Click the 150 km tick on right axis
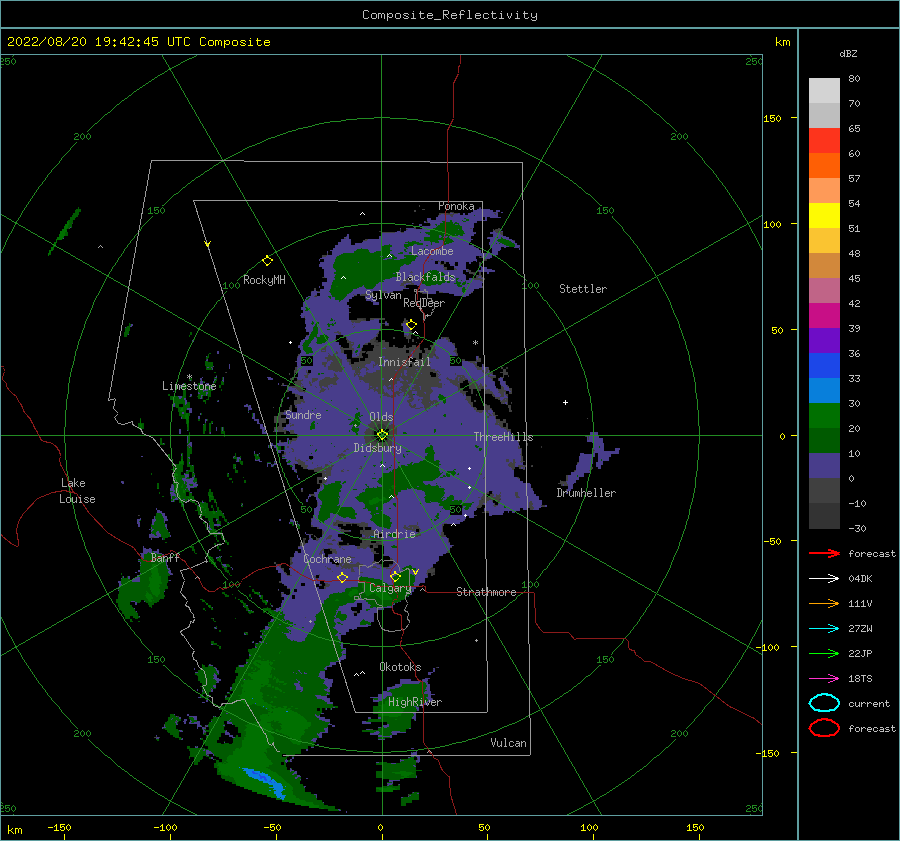 (772, 118)
